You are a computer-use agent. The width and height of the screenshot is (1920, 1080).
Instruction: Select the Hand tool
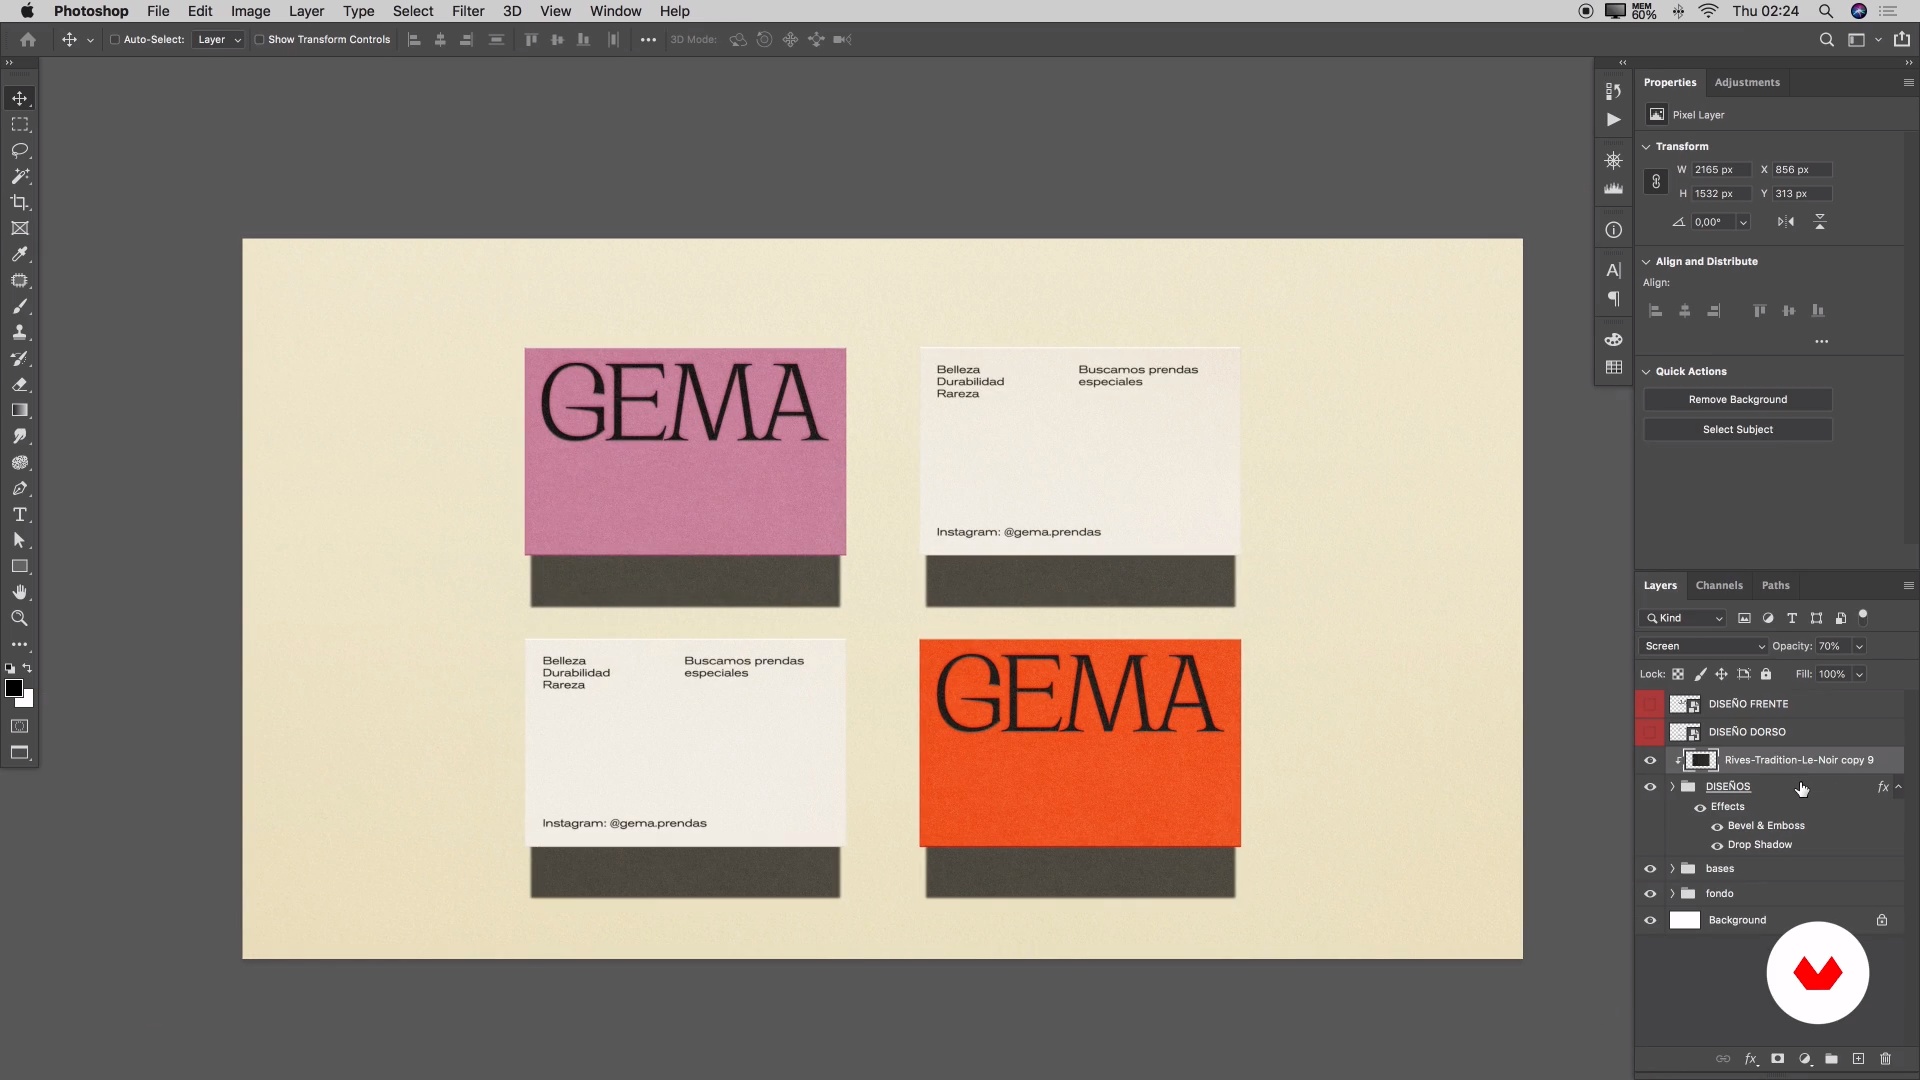19,592
